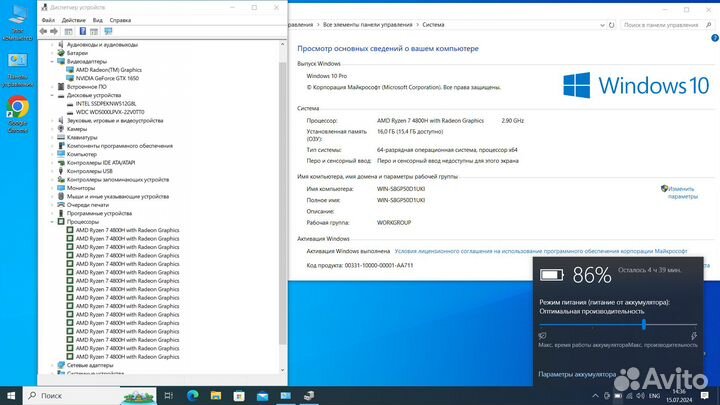Collapse the Дисковые устройства node
The image size is (720, 405).
(x=52, y=95)
